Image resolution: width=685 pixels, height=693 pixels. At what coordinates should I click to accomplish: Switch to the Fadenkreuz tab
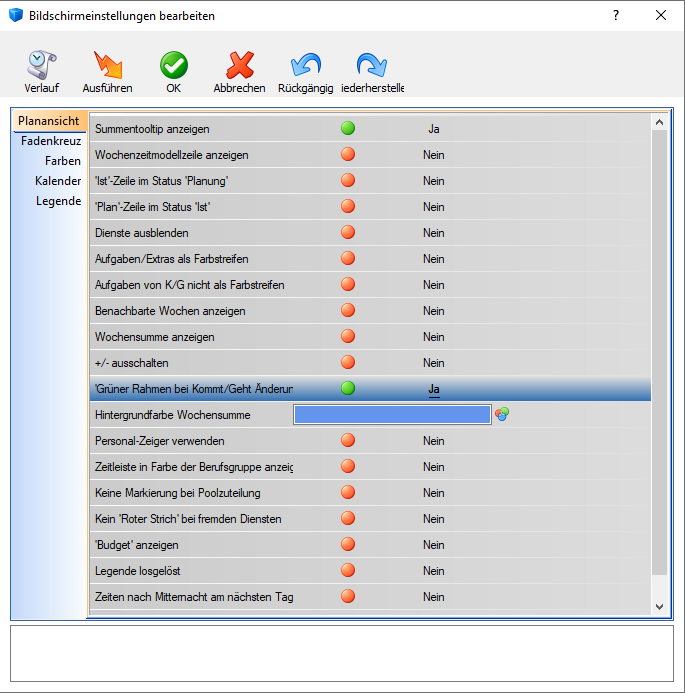click(x=51, y=141)
